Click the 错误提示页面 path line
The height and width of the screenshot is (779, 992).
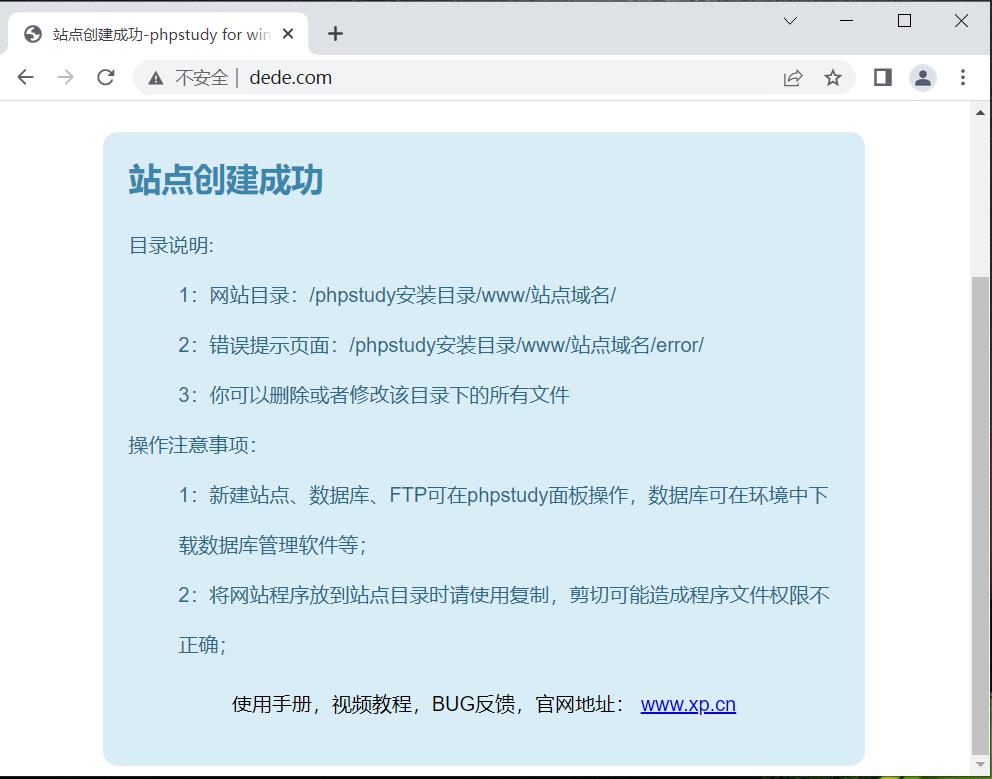coord(441,346)
